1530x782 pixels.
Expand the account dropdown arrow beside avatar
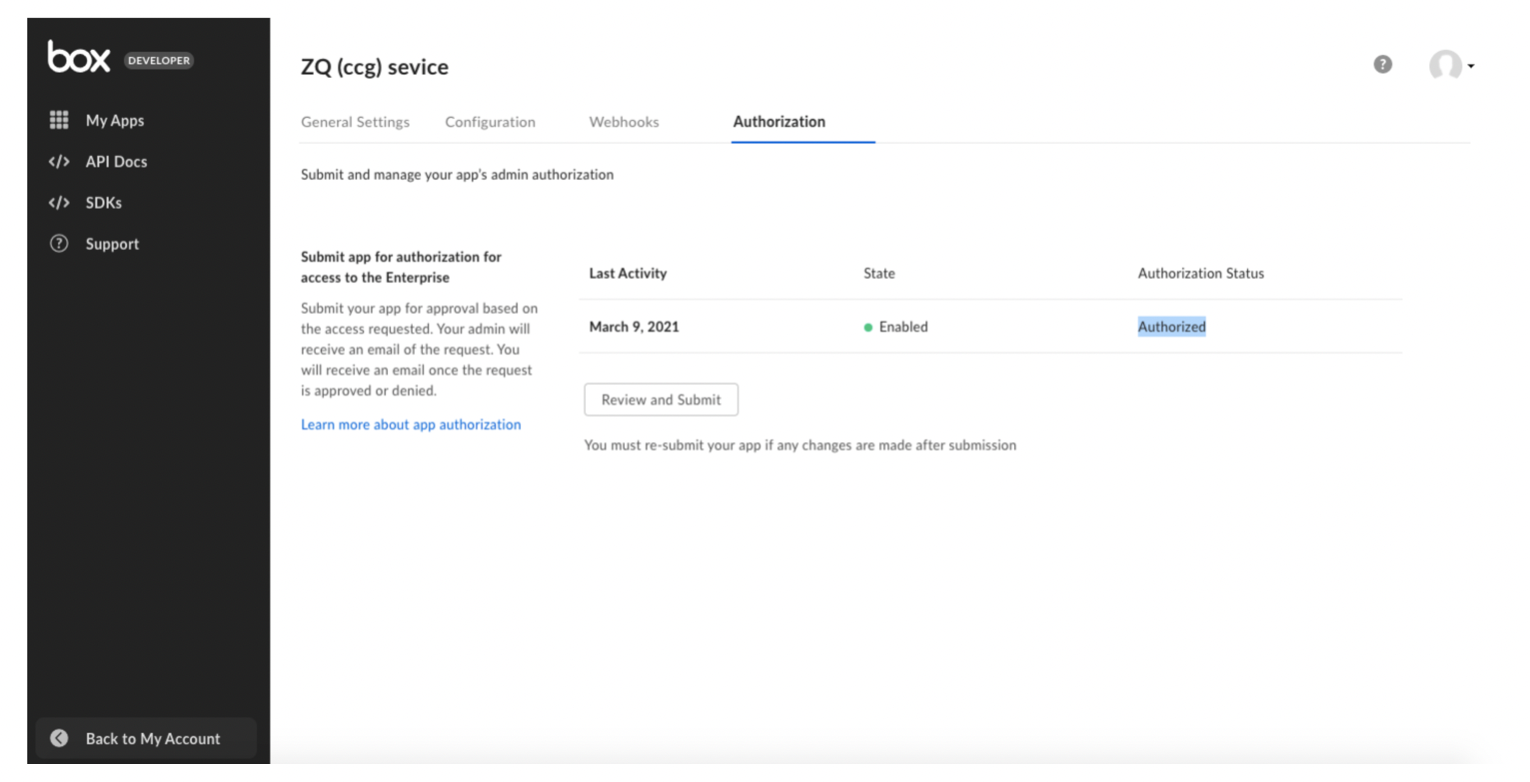point(1471,67)
